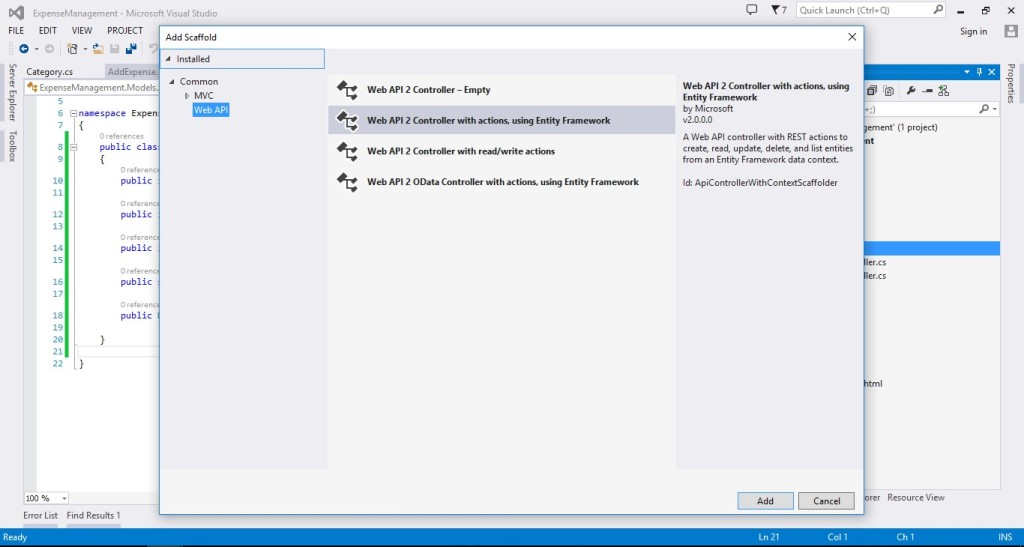Close the Add Scaffold dialog

coord(852,37)
